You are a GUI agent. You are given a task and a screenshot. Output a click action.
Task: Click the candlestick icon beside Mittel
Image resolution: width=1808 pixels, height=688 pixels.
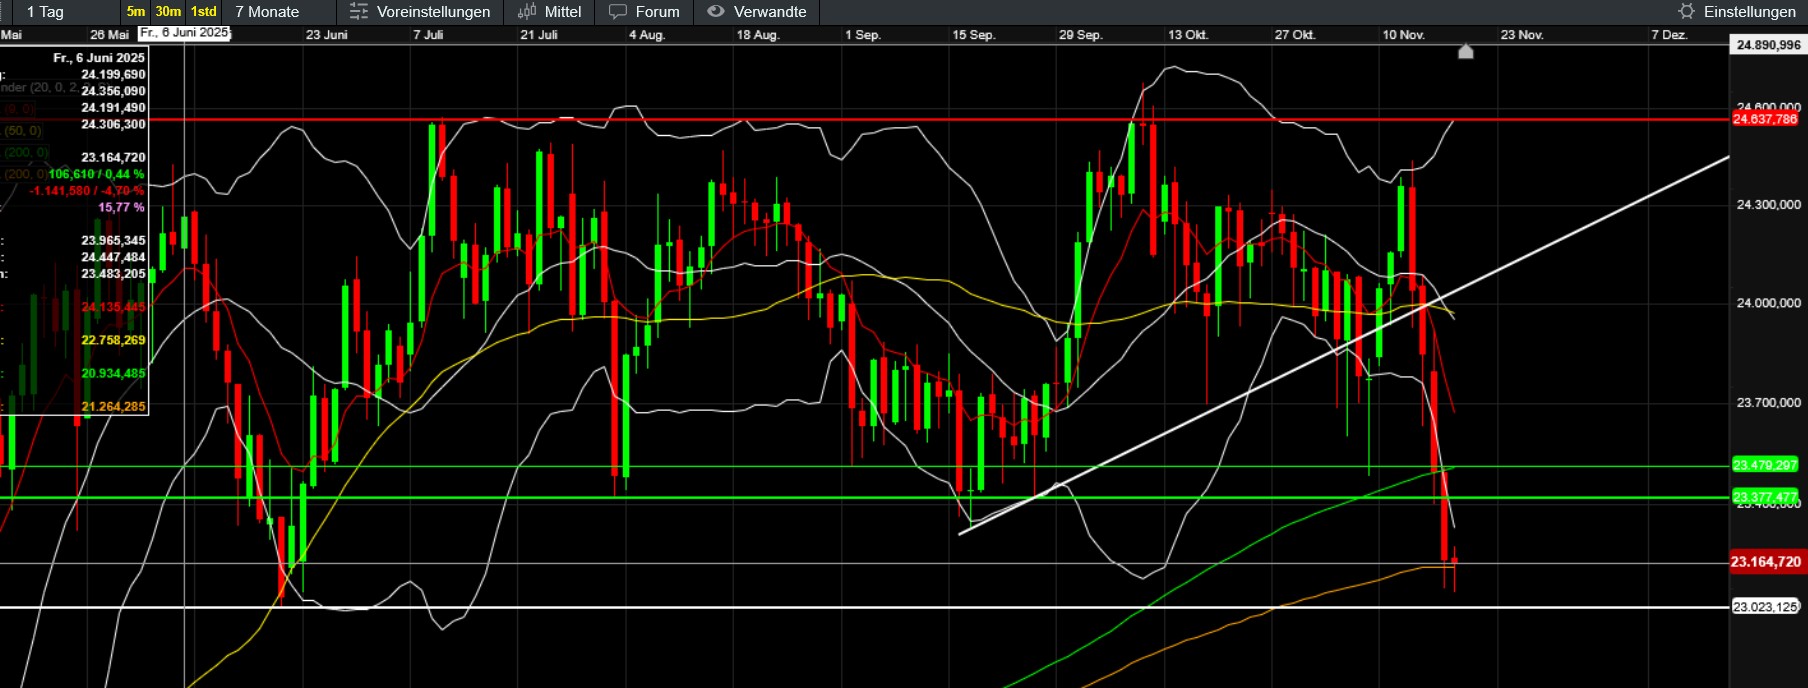527,12
